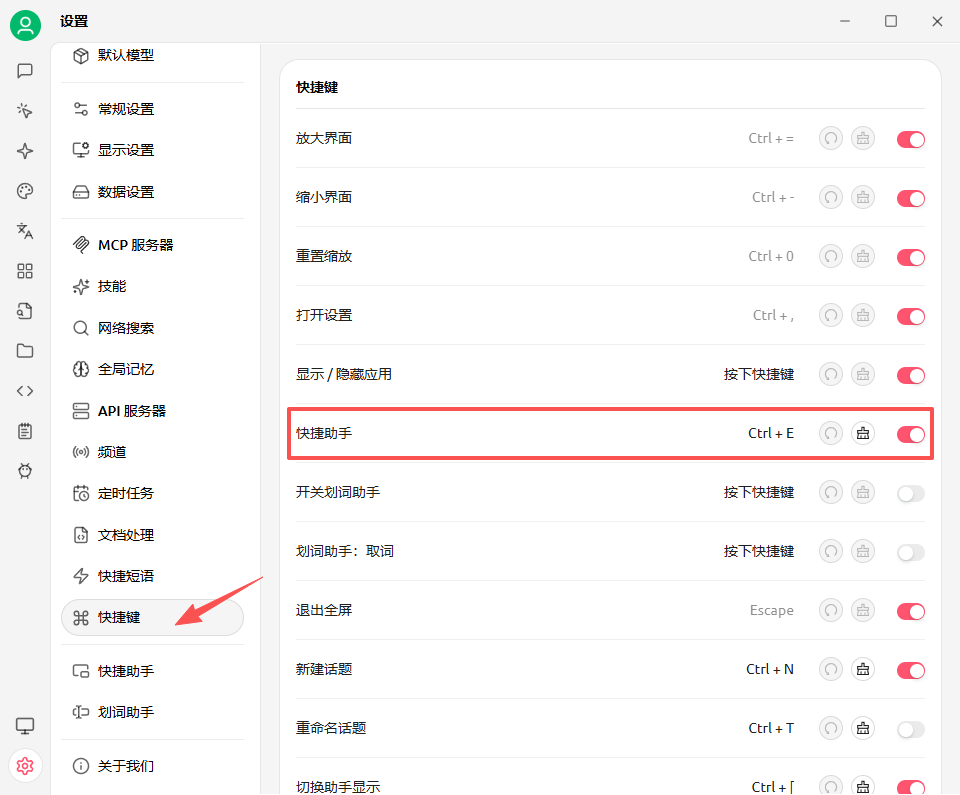The height and width of the screenshot is (795, 960).
Task: Clear the 快捷助手 Ctrl + E shortcut
Action: click(863, 433)
